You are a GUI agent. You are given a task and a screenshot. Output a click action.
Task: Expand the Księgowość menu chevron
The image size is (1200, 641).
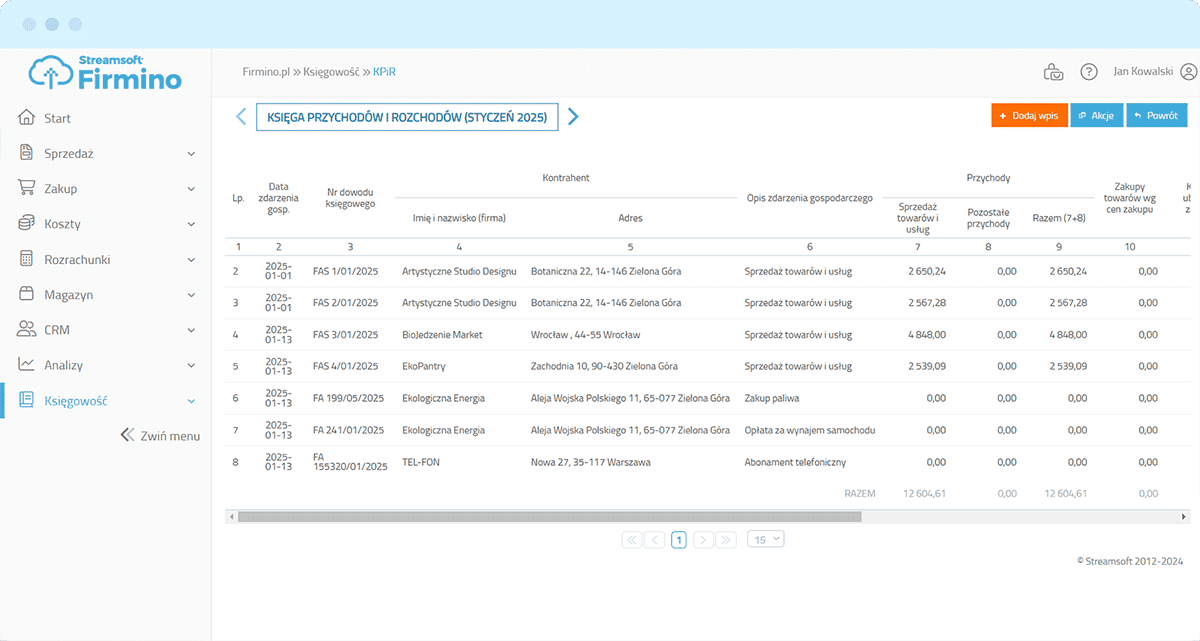coord(191,402)
